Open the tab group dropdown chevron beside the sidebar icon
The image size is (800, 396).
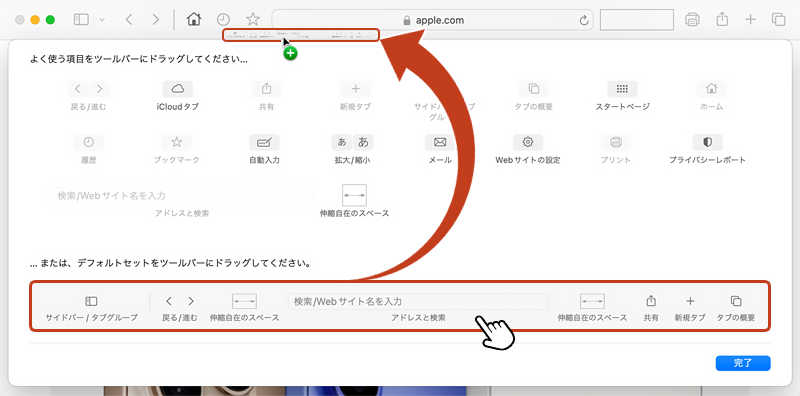[102, 20]
